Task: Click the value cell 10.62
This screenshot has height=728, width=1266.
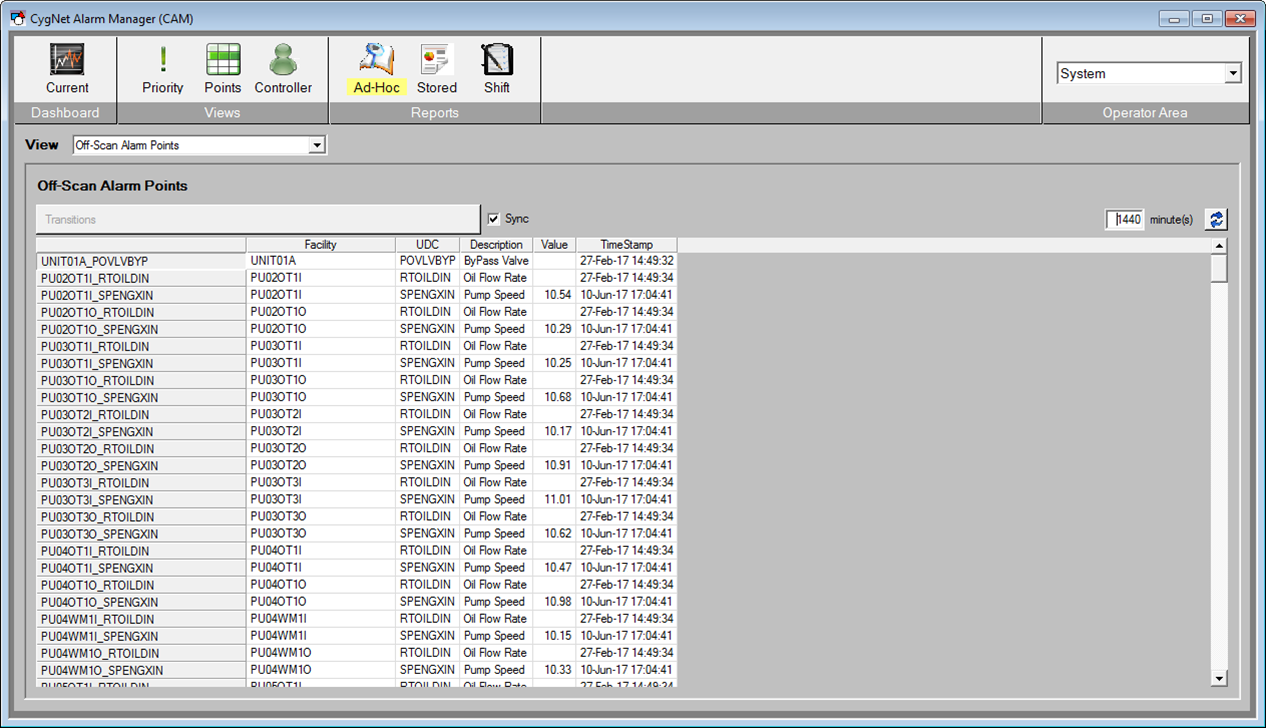Action: point(555,534)
